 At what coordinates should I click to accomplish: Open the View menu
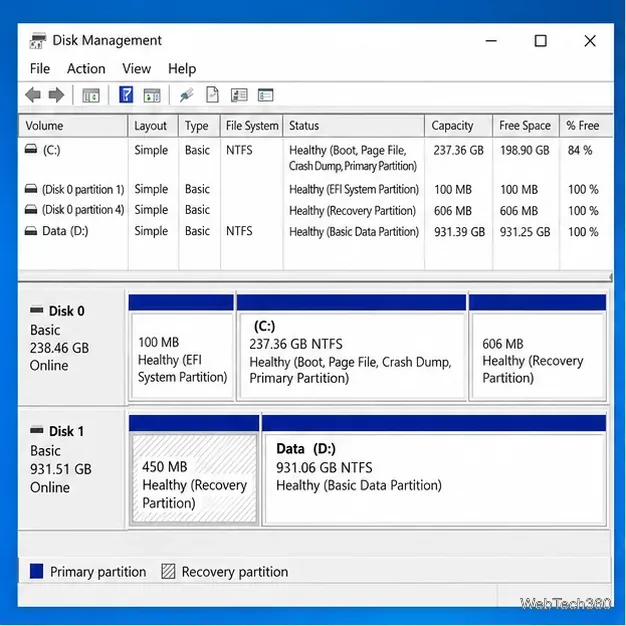137,69
